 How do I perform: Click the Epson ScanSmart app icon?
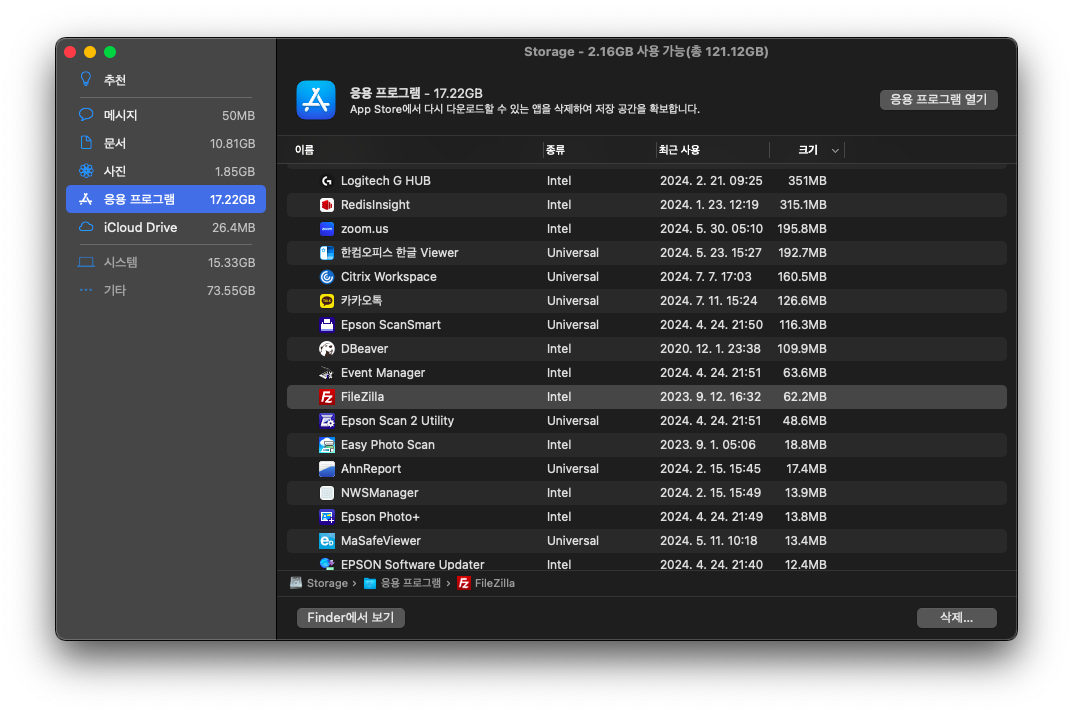tap(327, 324)
